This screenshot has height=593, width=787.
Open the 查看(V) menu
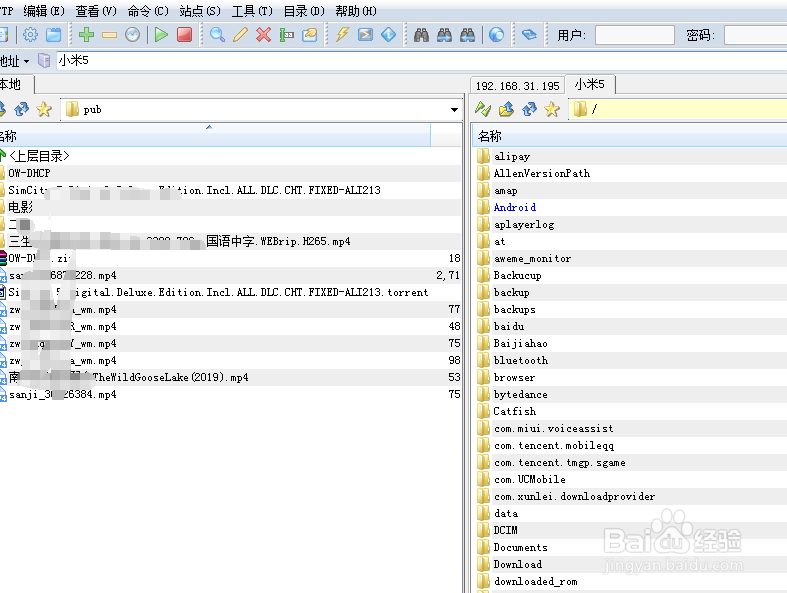click(96, 11)
